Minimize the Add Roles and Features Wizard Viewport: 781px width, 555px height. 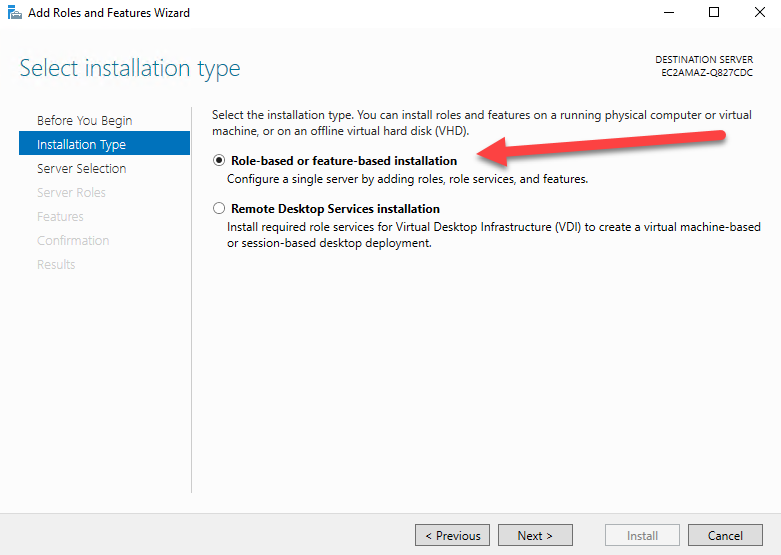pyautogui.click(x=668, y=13)
